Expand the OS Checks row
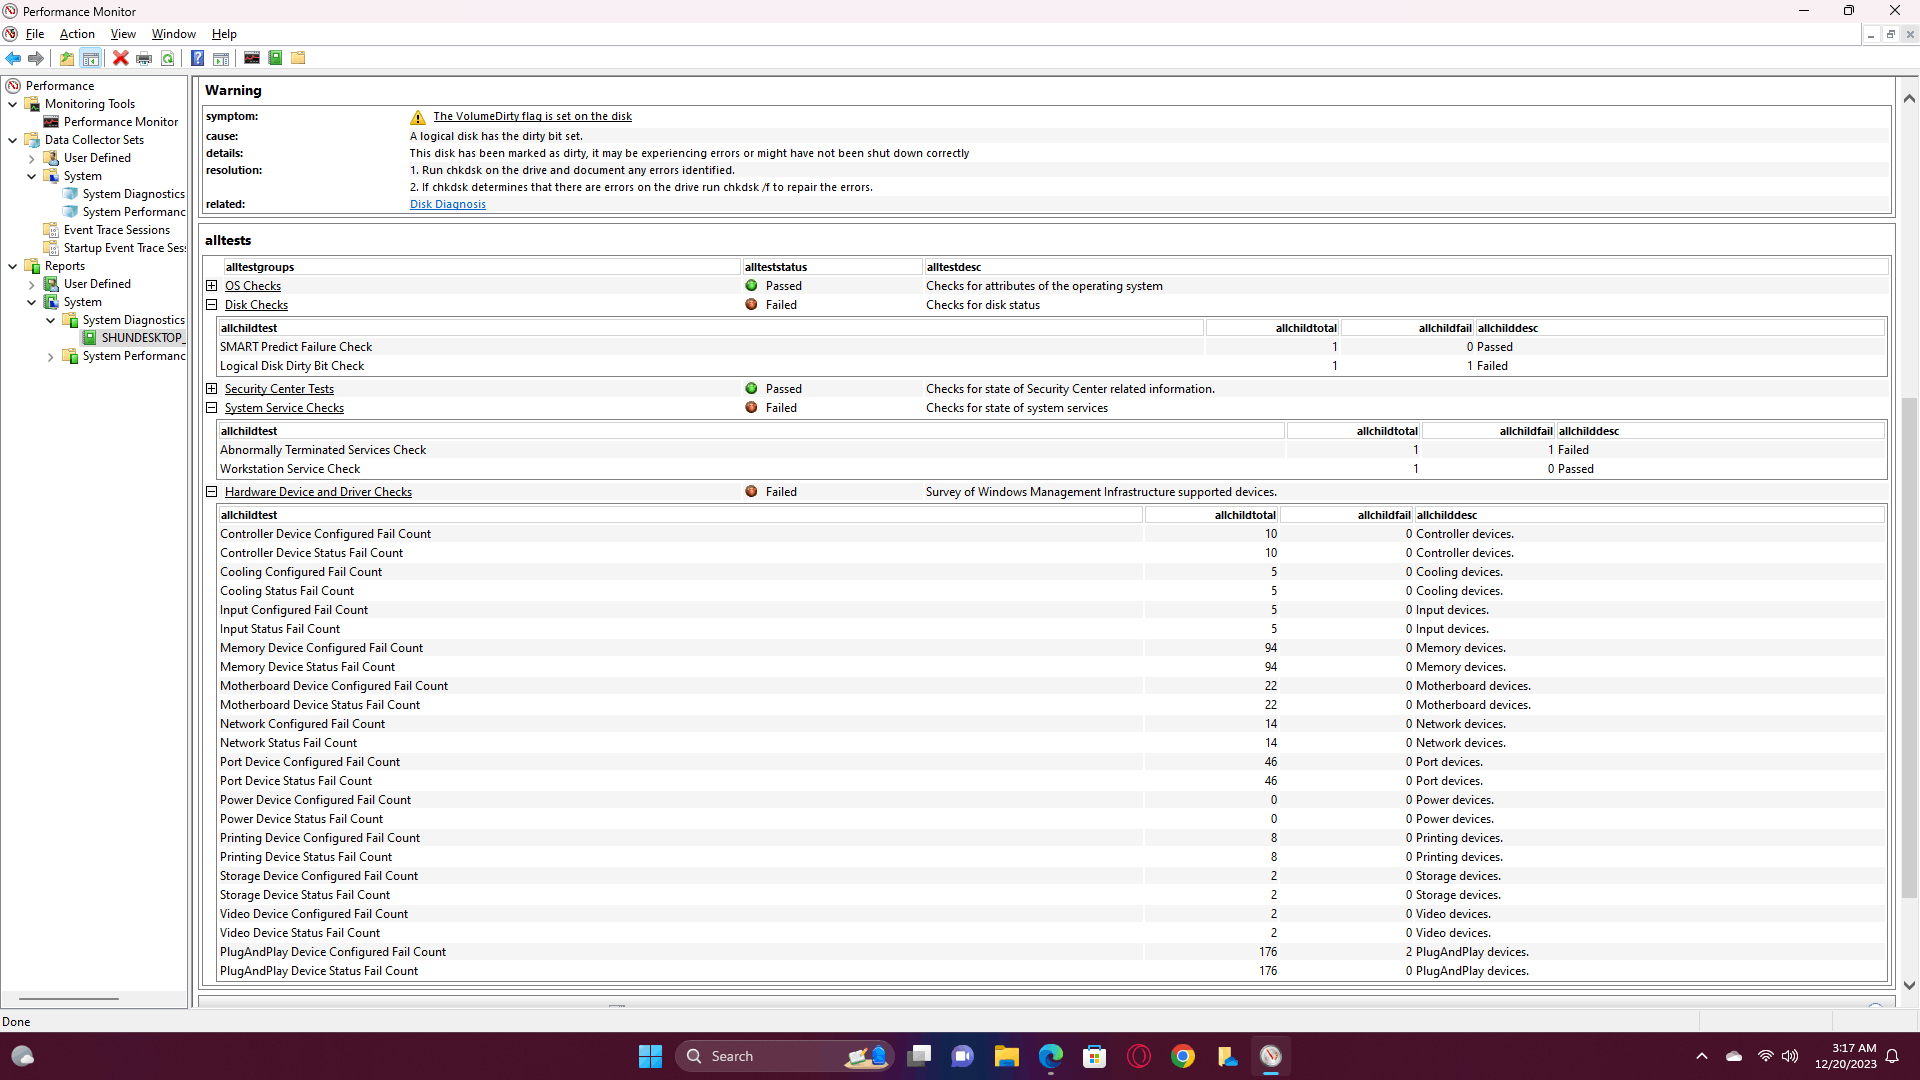Image resolution: width=1920 pixels, height=1080 pixels. point(212,286)
